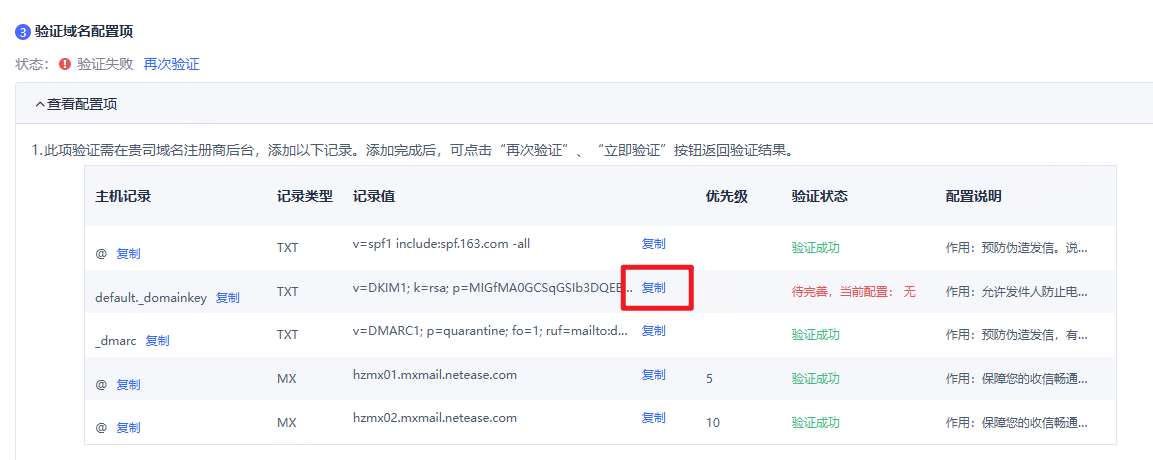Screen dimensions: 1153x460
Task: Copy default._domainkey host record
Action: click(227, 298)
